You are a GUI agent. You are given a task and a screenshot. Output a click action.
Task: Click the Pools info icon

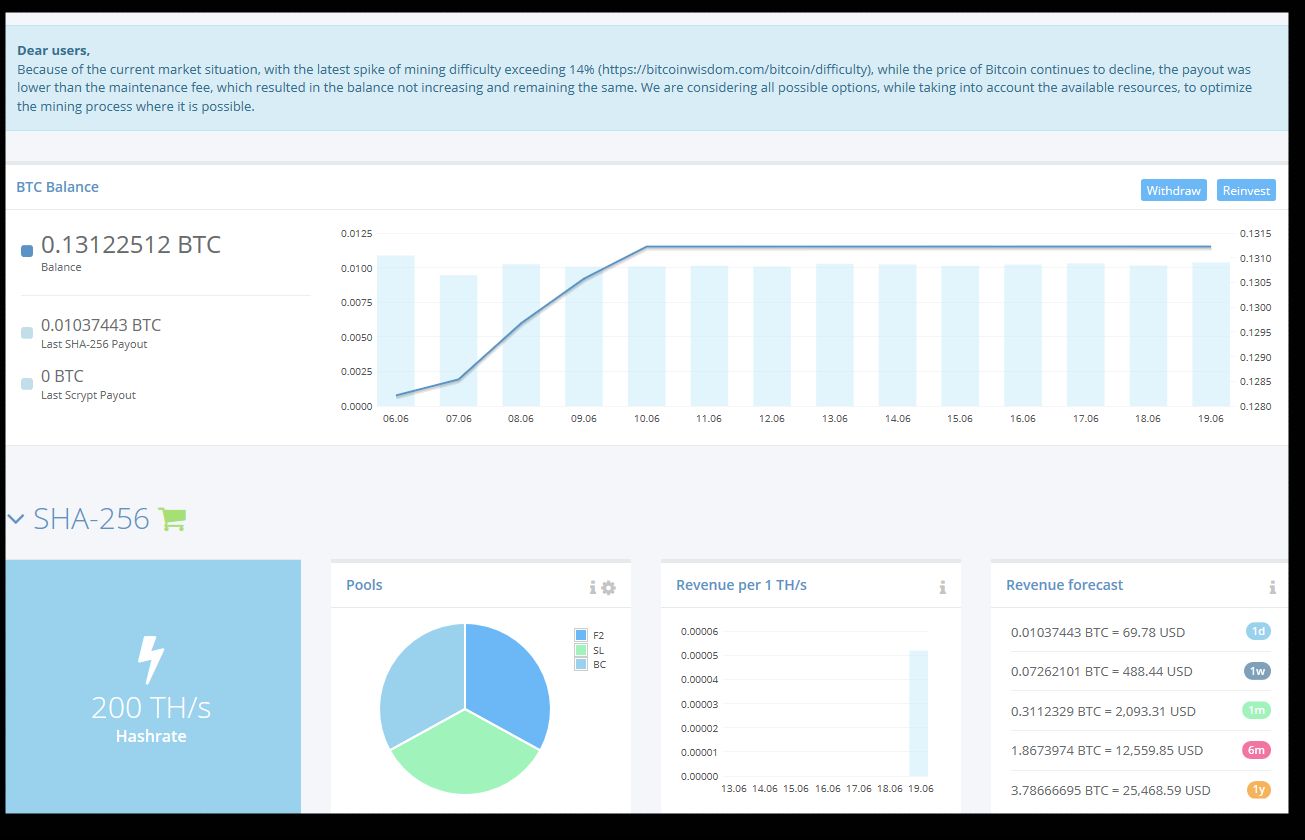point(592,587)
